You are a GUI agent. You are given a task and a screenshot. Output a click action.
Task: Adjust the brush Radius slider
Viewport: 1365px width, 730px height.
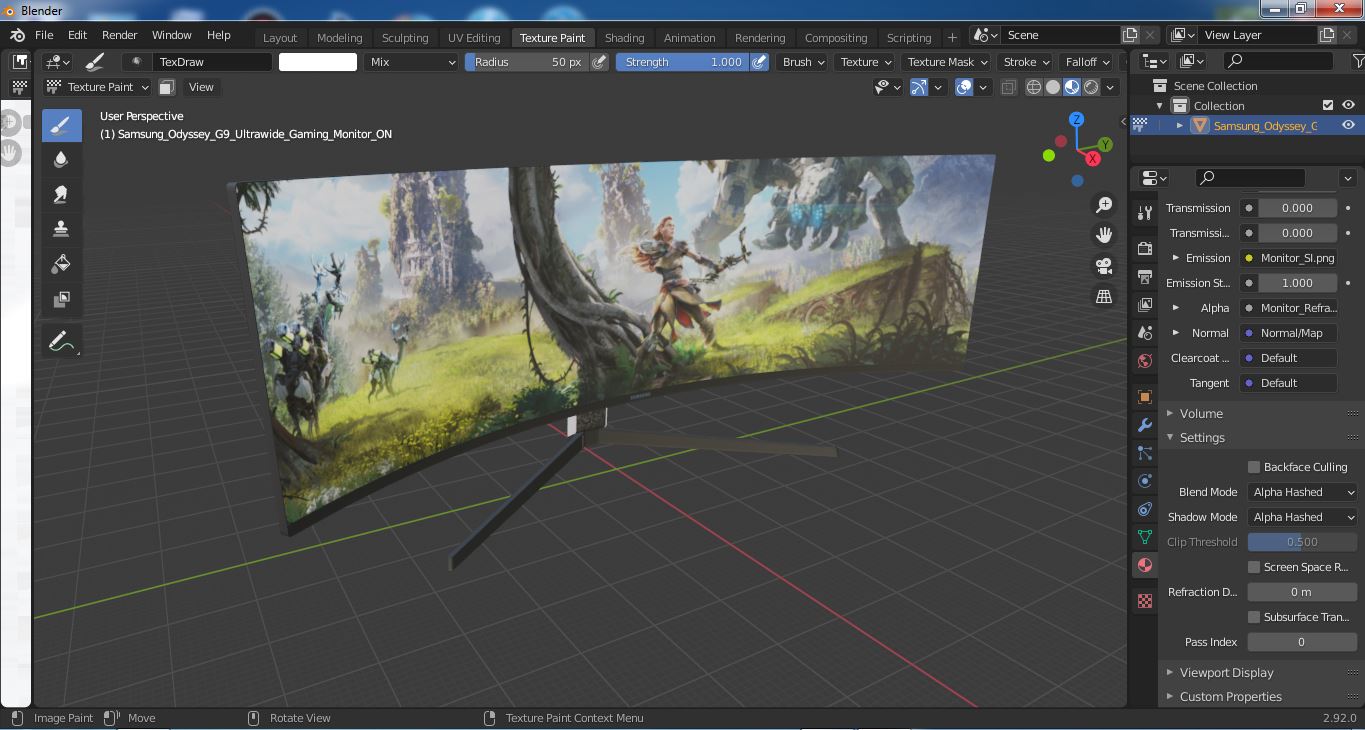click(526, 62)
